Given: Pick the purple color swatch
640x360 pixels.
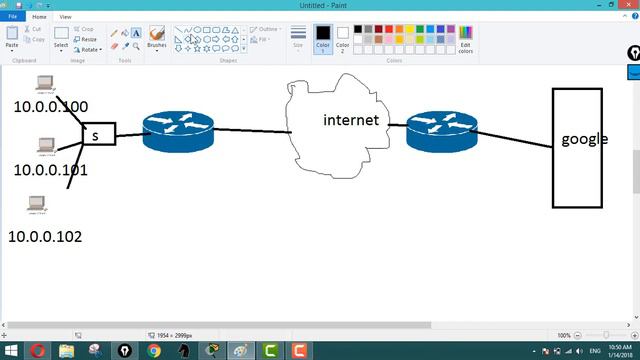Looking at the screenshot, I should pos(451,29).
